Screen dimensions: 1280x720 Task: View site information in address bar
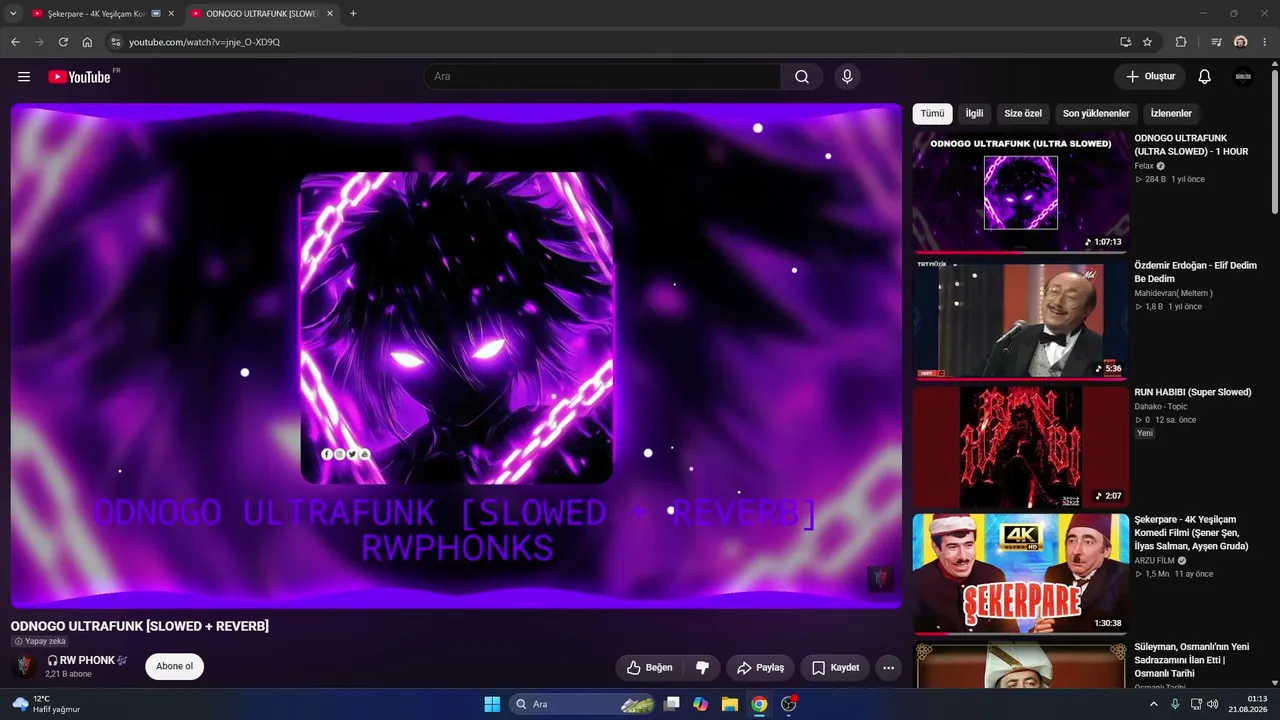[116, 42]
